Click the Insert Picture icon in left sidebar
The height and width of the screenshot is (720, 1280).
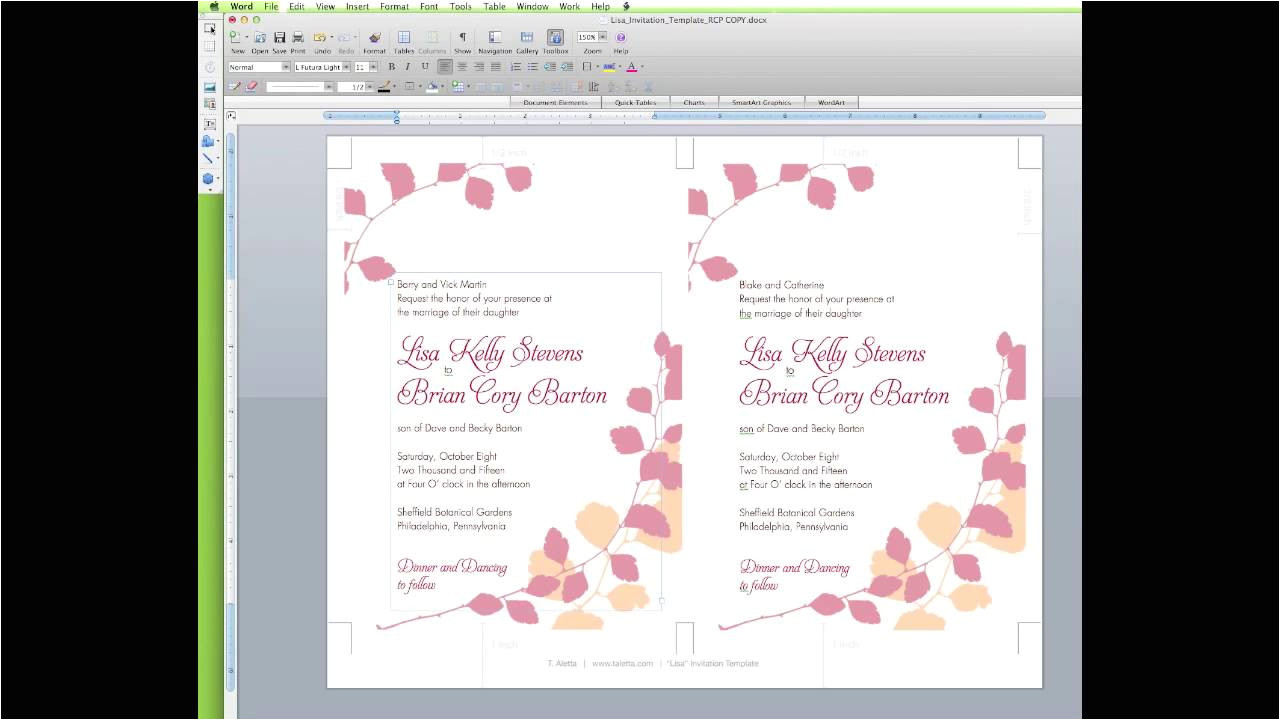(209, 87)
